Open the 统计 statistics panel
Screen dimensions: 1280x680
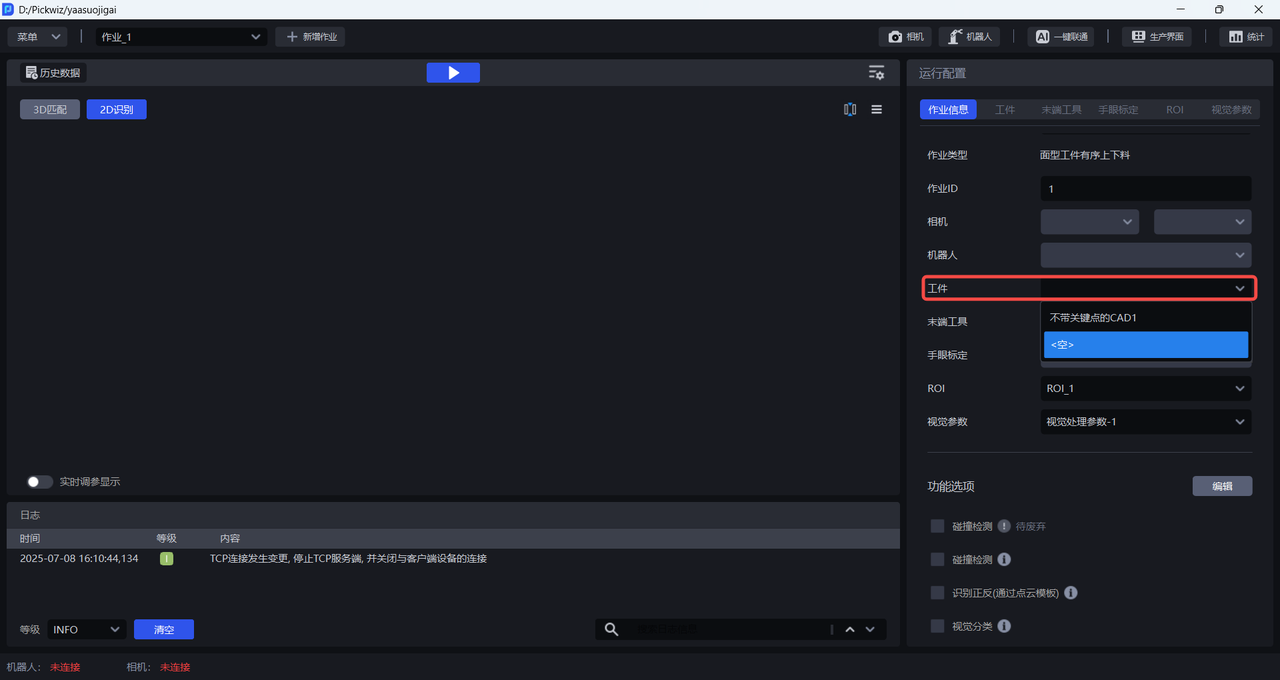click(x=1246, y=37)
